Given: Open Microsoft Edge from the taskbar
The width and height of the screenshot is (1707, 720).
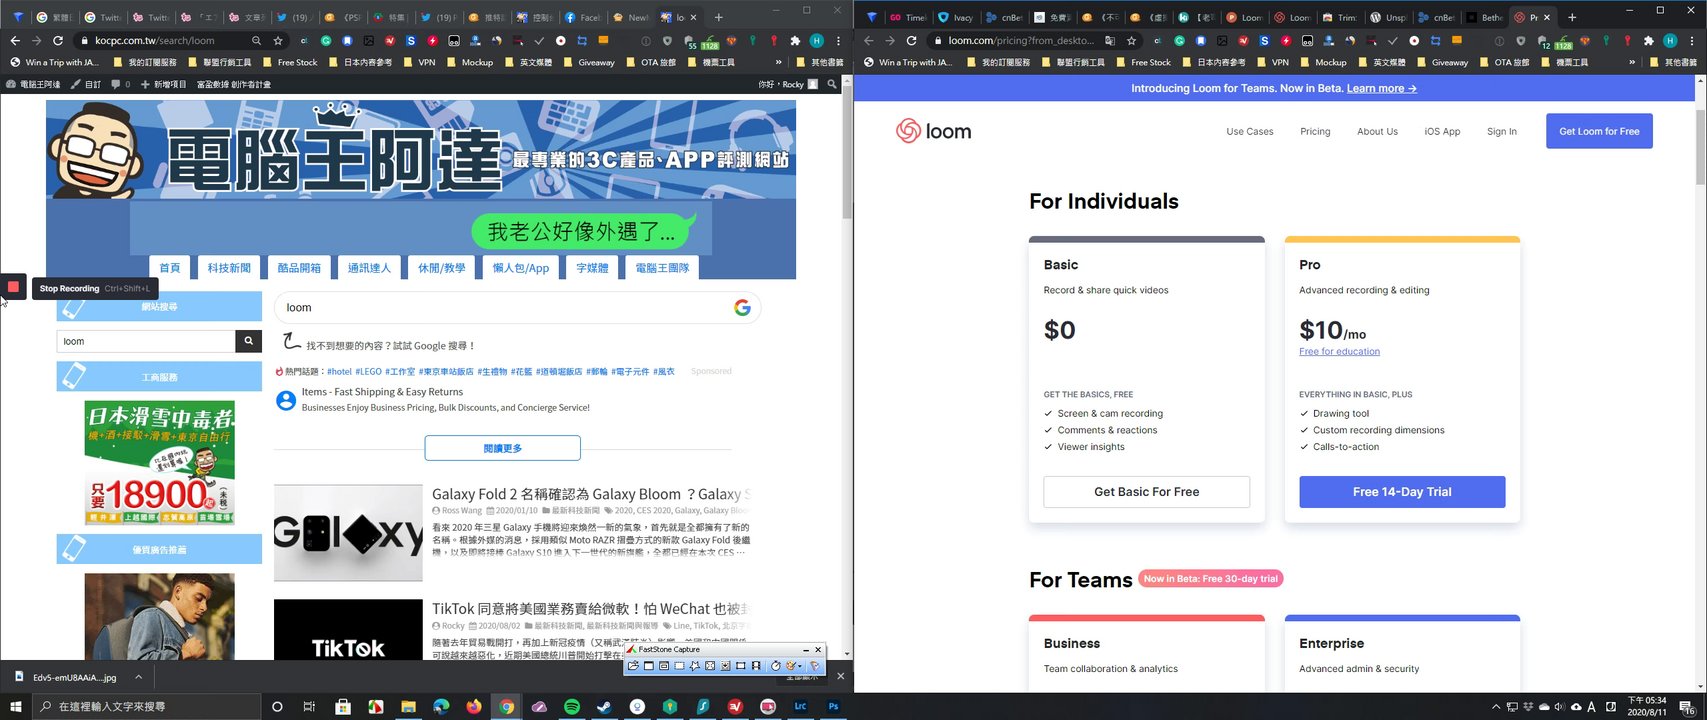Looking at the screenshot, I should [441, 706].
